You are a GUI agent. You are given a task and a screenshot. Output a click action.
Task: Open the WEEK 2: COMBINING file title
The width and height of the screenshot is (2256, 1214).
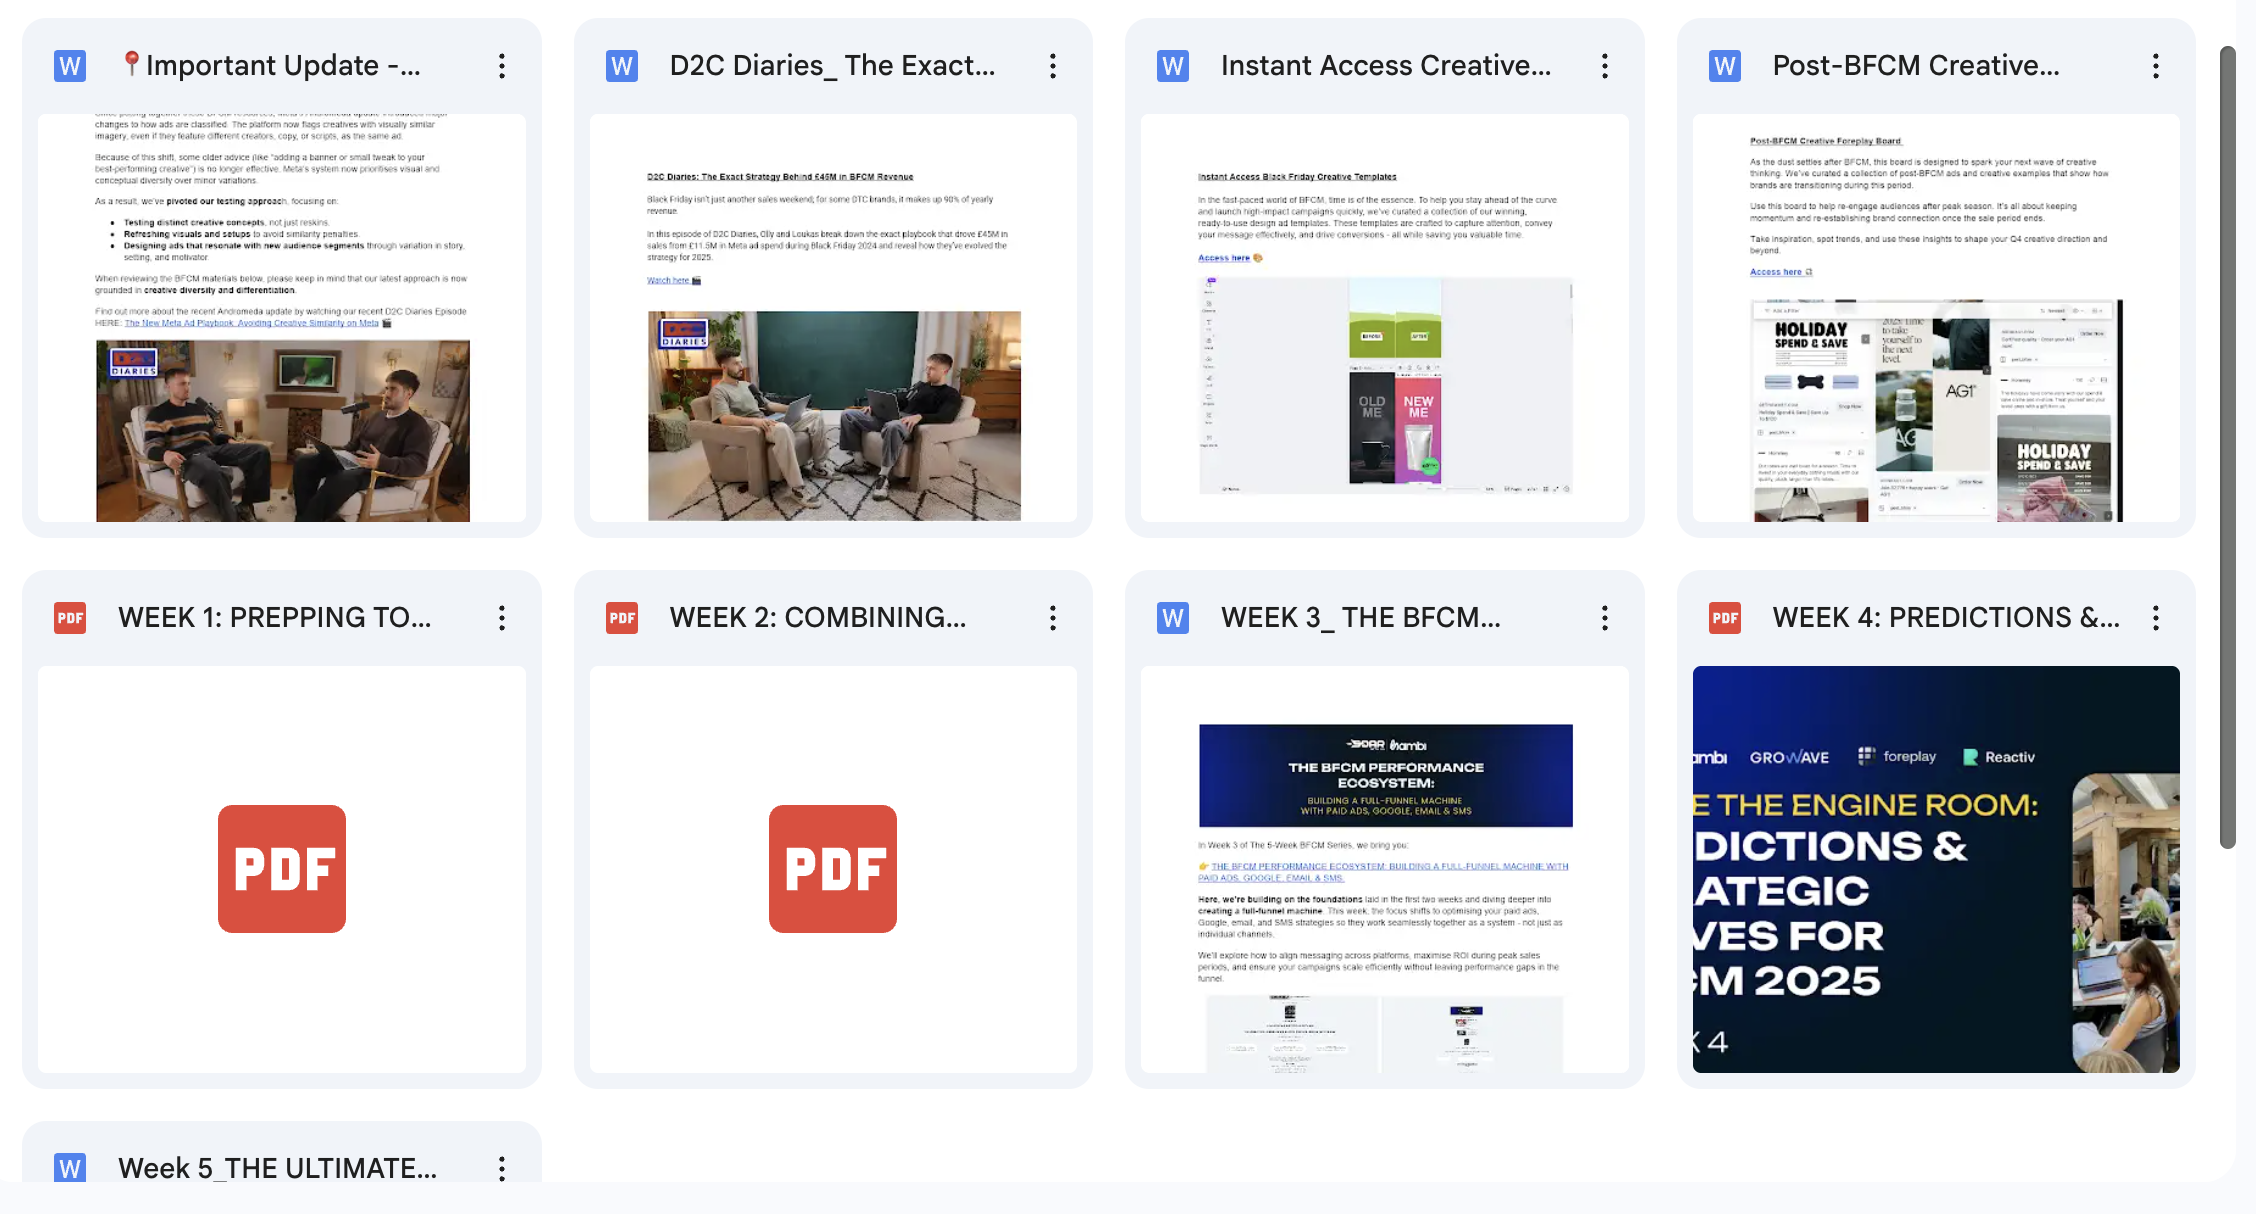pos(817,618)
